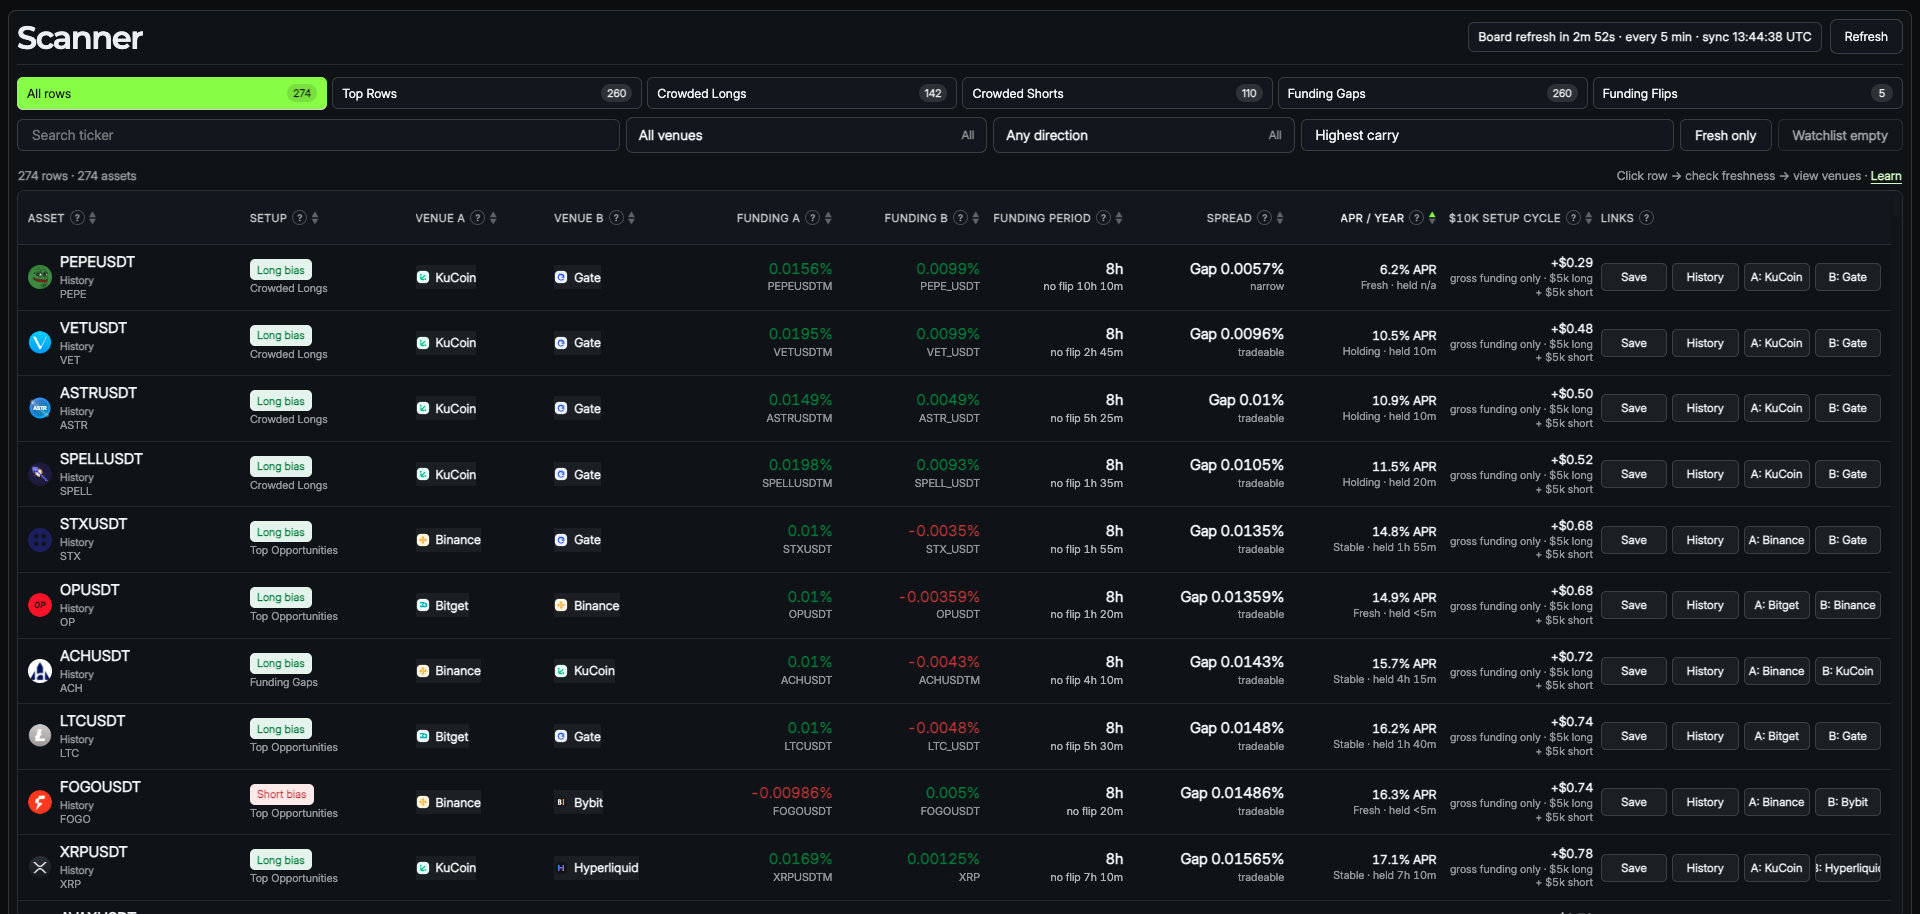Save the XRPUSDT row
This screenshot has width=1920, height=914.
1634,868
